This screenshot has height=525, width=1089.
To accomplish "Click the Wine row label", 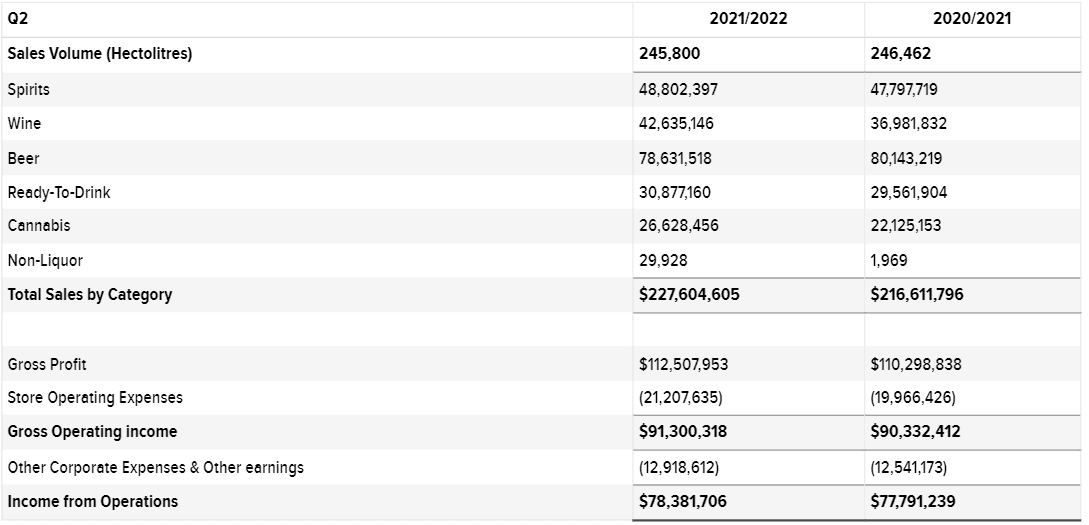I will click(x=24, y=124).
